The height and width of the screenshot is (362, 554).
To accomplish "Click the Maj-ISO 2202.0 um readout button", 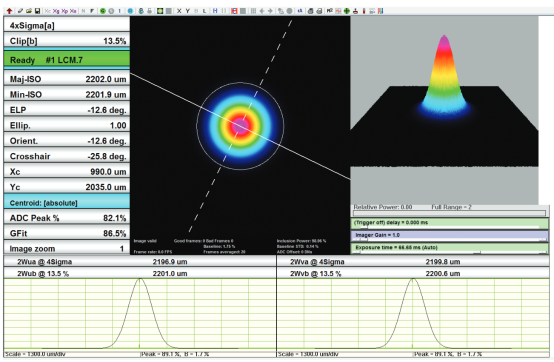I will tap(67, 79).
